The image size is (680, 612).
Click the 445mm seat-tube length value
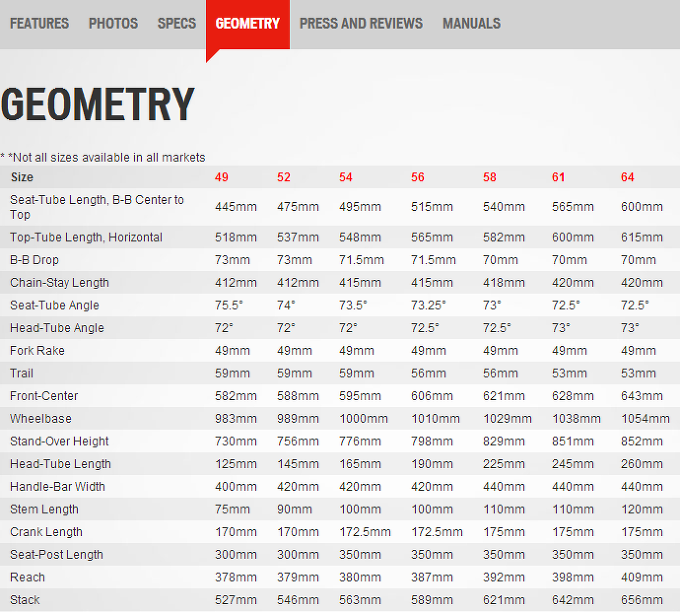pos(235,207)
